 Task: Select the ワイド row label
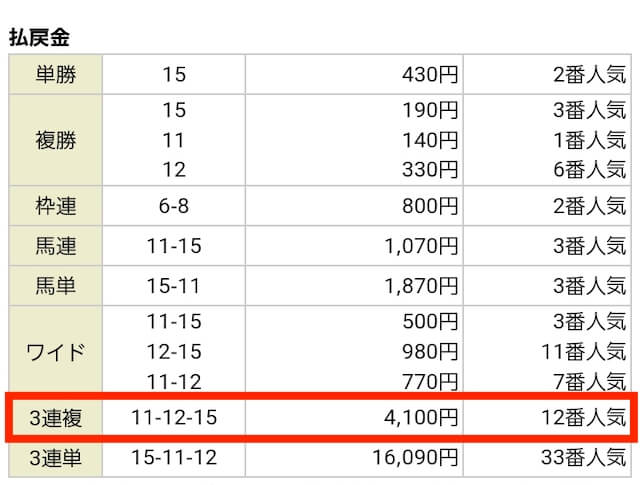[x=56, y=352]
